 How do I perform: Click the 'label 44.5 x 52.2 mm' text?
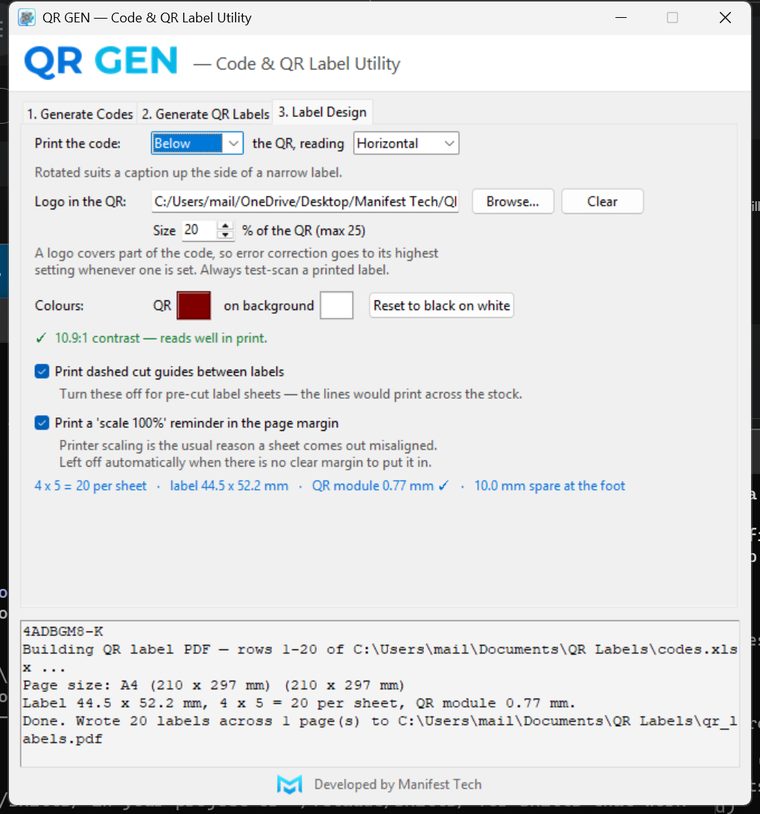[x=229, y=486]
